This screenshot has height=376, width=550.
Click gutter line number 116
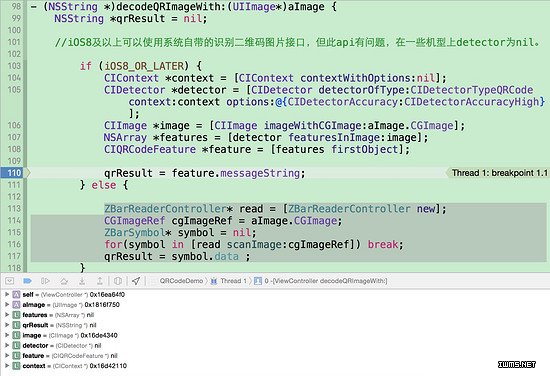point(14,244)
